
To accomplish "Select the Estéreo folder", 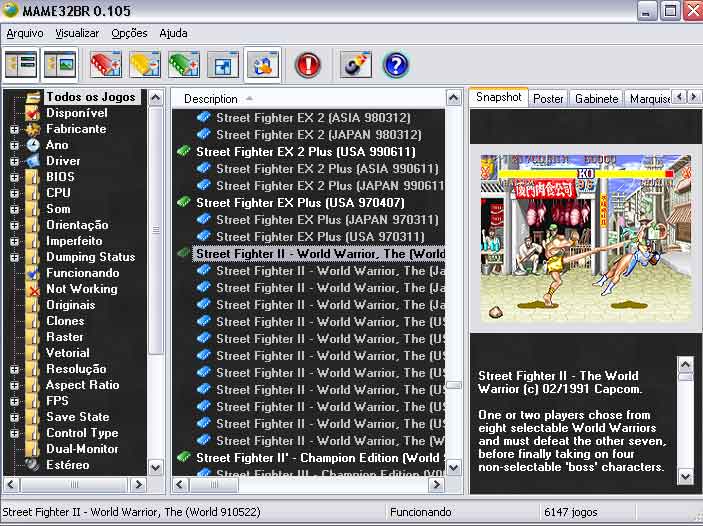I will [67, 465].
